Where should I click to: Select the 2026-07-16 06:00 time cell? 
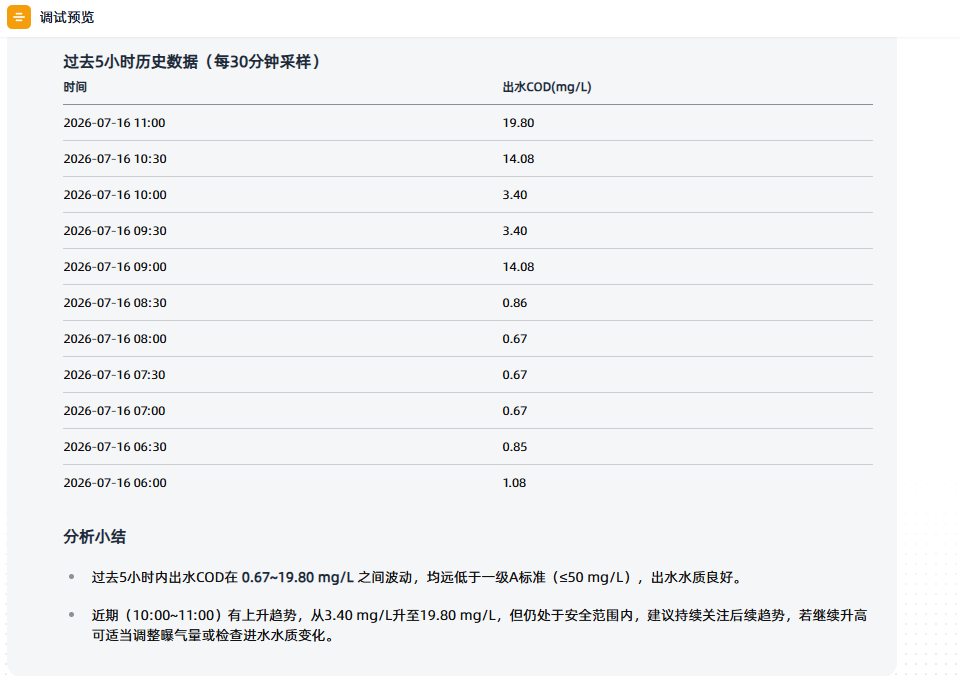(x=115, y=483)
